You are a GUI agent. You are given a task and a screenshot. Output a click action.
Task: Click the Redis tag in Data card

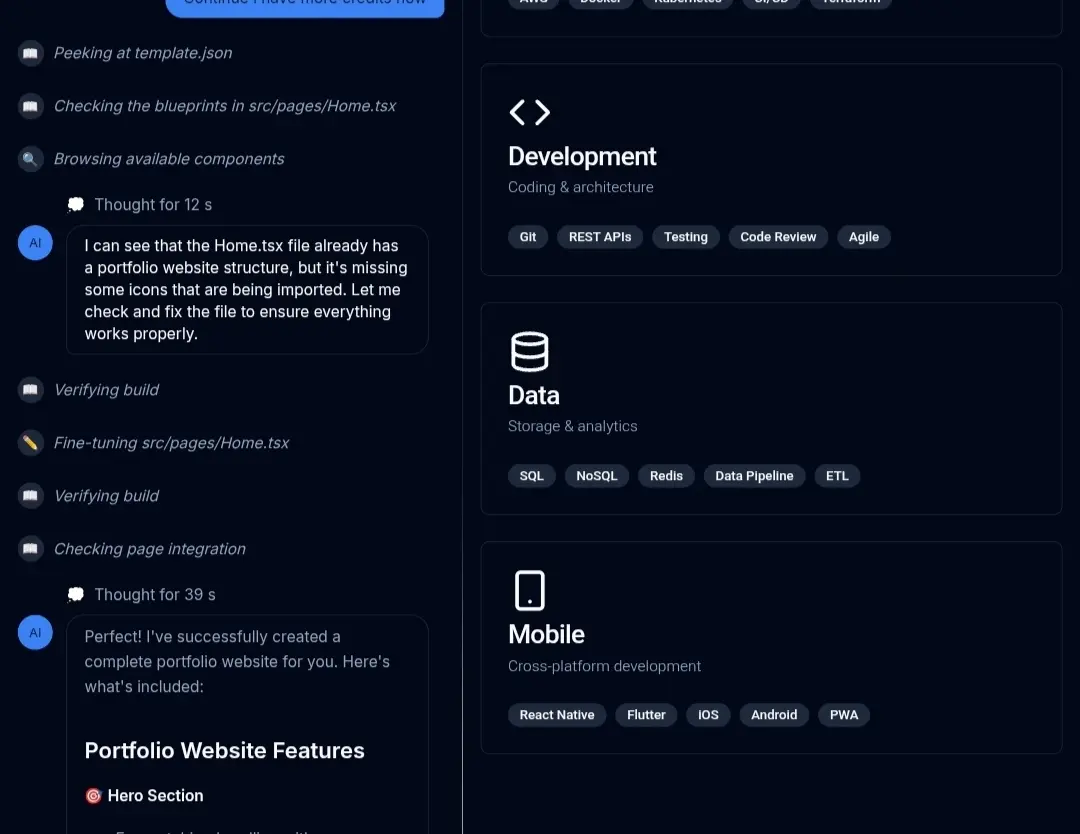click(x=666, y=476)
